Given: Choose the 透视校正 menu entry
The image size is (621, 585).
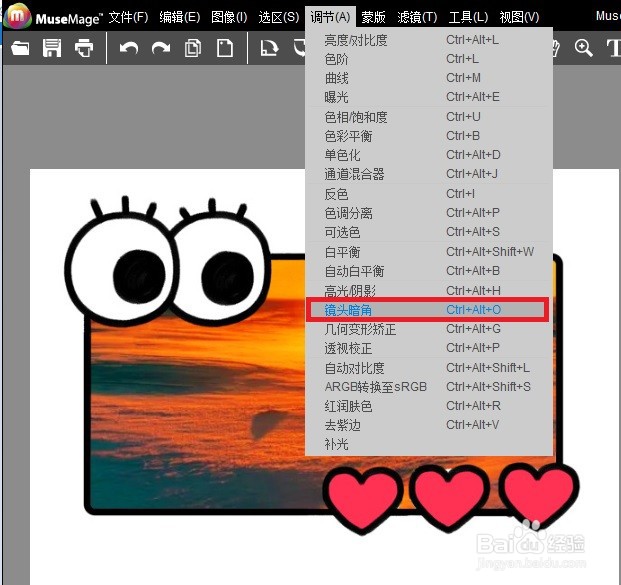Looking at the screenshot, I should pos(429,348).
